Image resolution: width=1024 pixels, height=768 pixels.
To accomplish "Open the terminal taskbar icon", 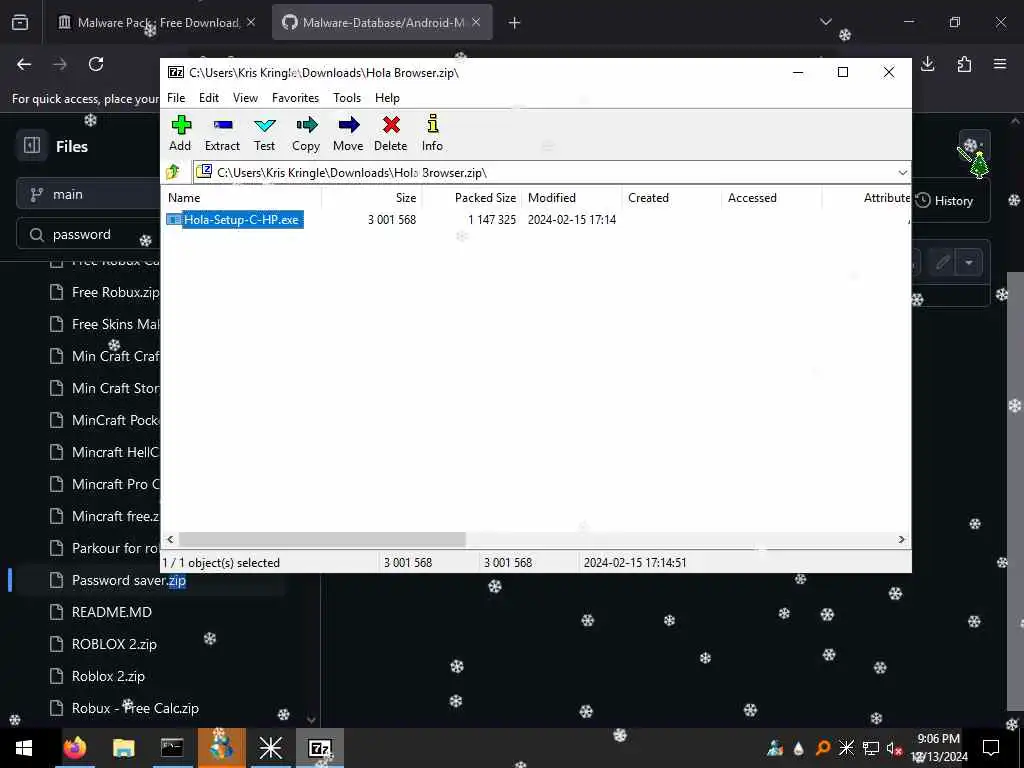I will coord(172,748).
